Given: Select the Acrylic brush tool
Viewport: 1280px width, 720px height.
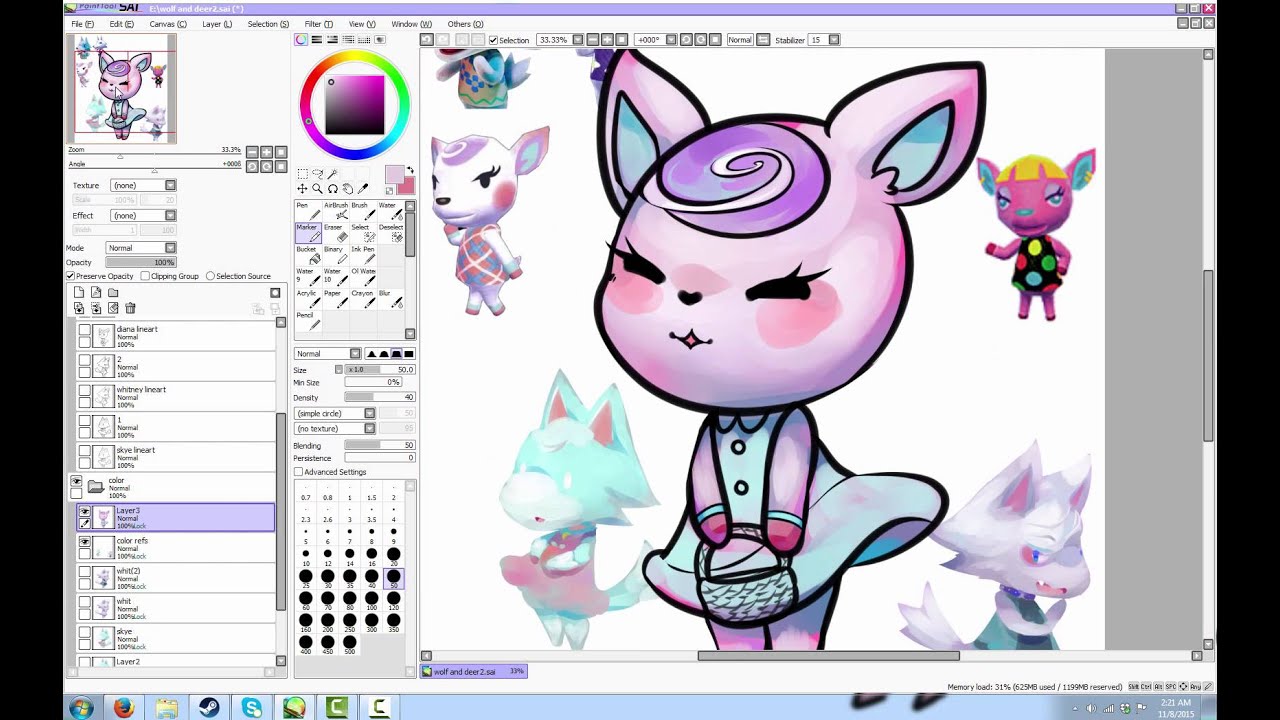Looking at the screenshot, I should coord(308,298).
